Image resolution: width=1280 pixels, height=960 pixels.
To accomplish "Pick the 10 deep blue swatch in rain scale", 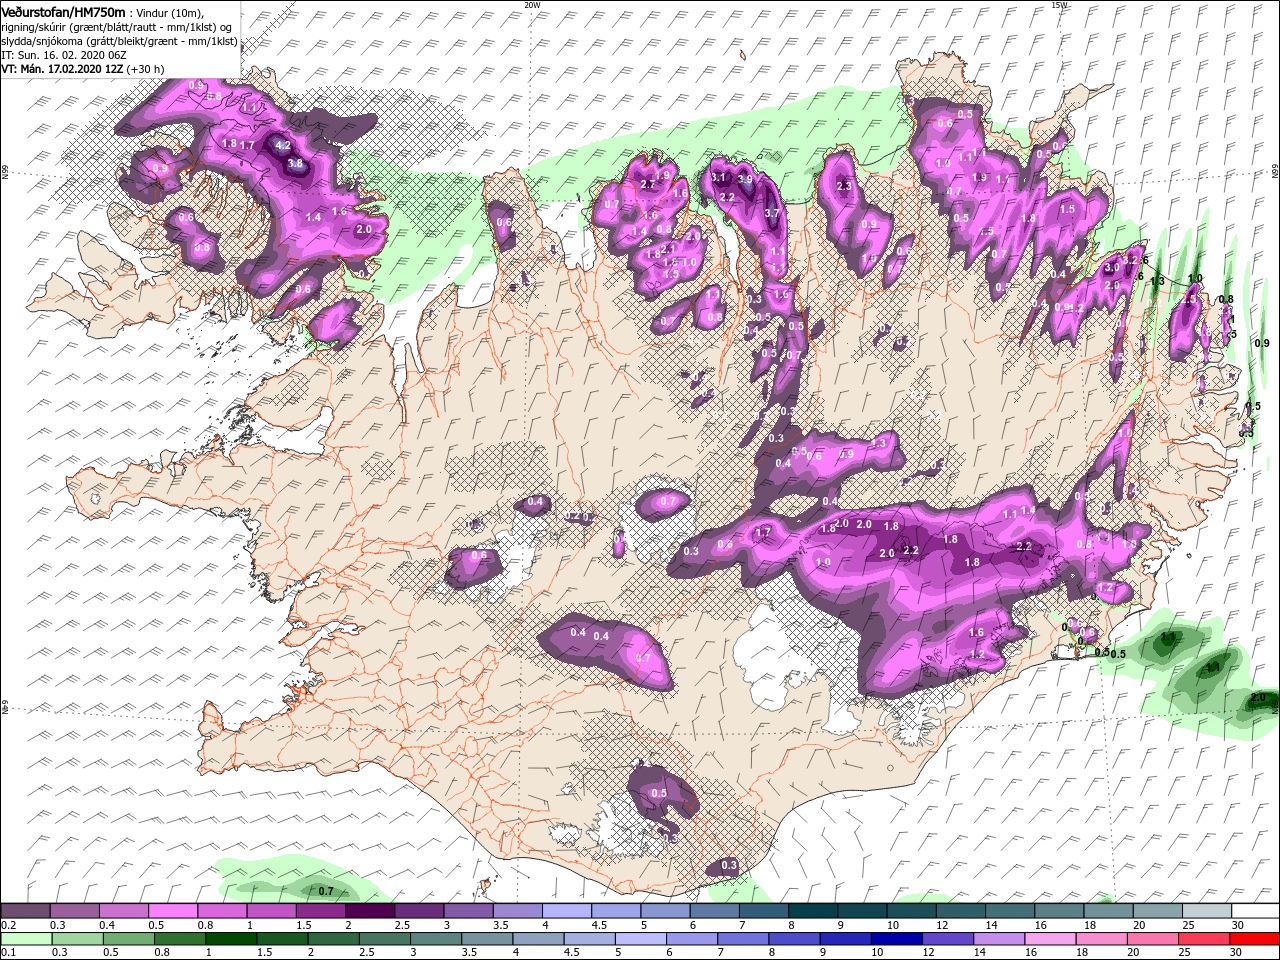I will pyautogui.click(x=896, y=939).
